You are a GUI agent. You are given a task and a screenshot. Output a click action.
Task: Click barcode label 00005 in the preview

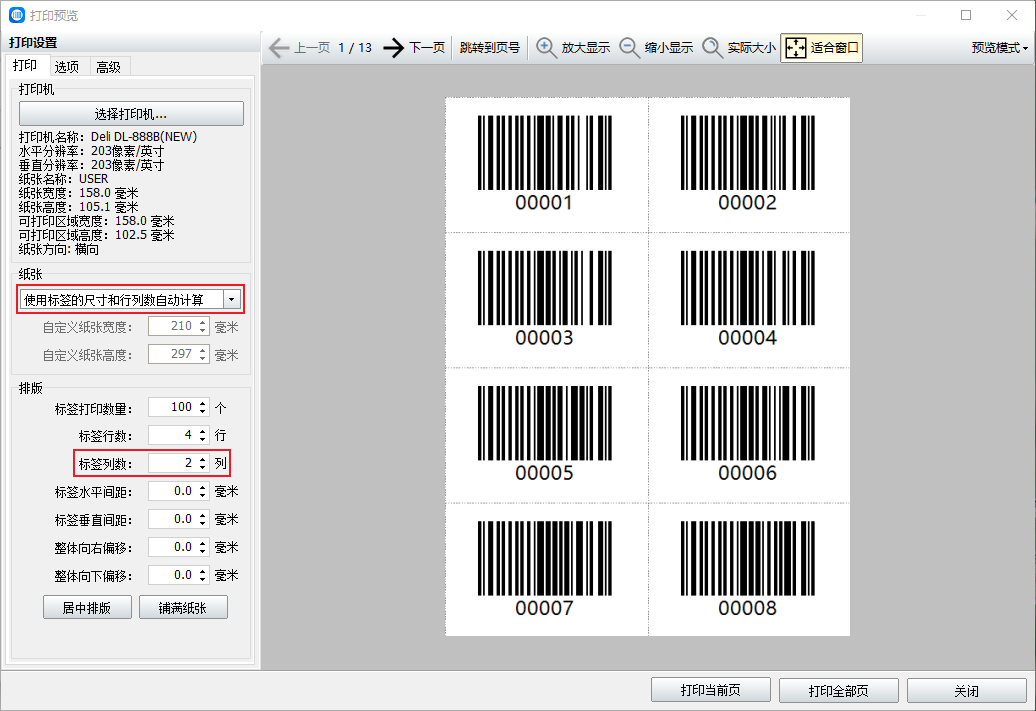pos(545,434)
